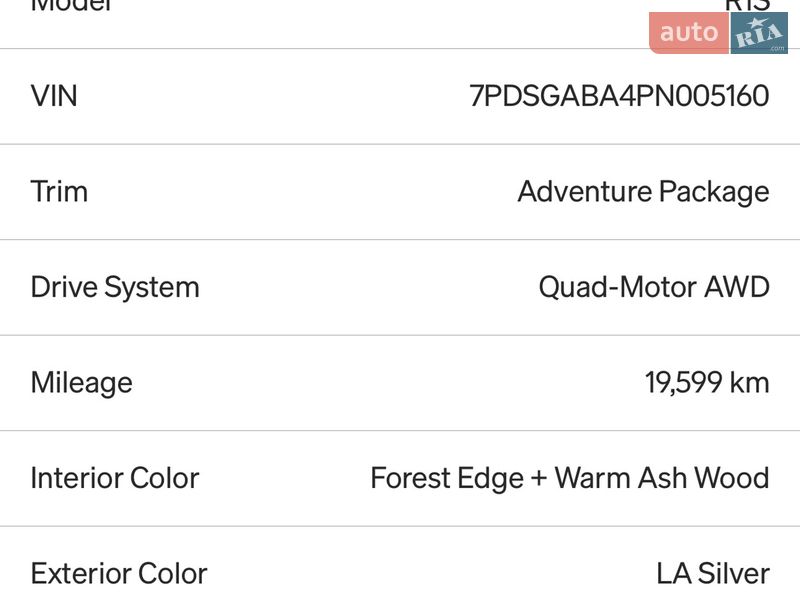Select the VIN label
The height and width of the screenshot is (600, 800).
click(54, 96)
